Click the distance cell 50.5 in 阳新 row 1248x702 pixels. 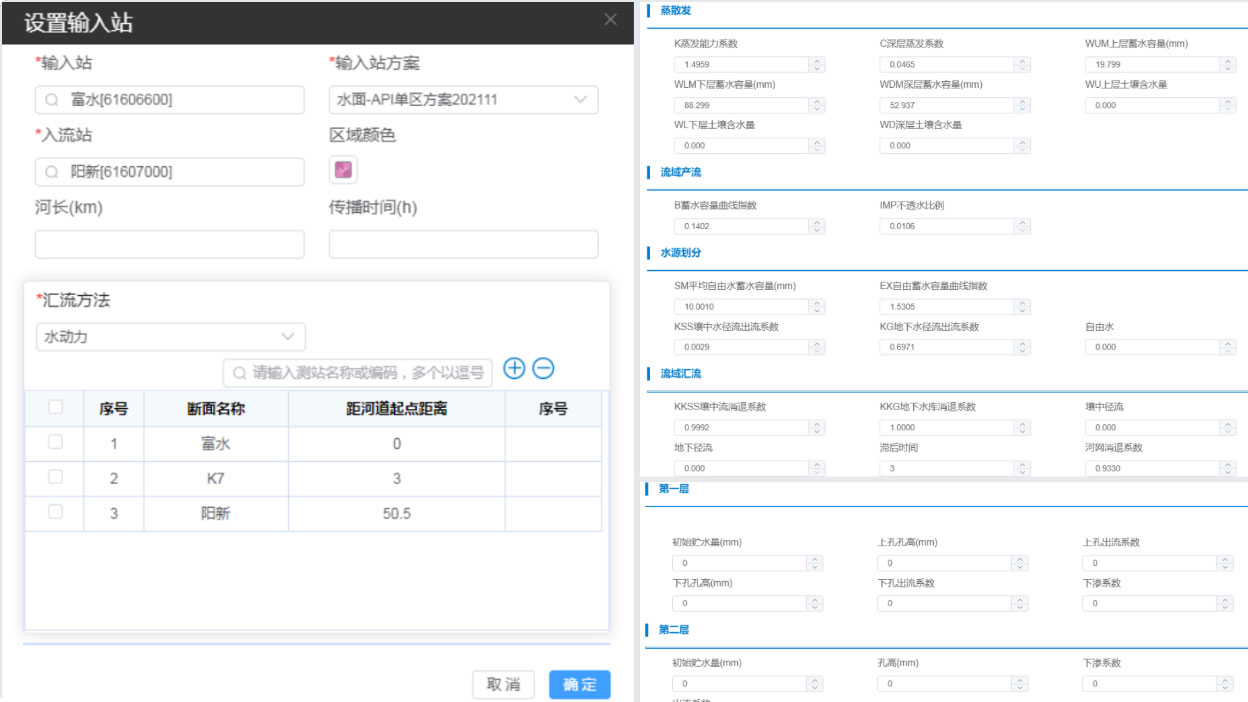[397, 513]
